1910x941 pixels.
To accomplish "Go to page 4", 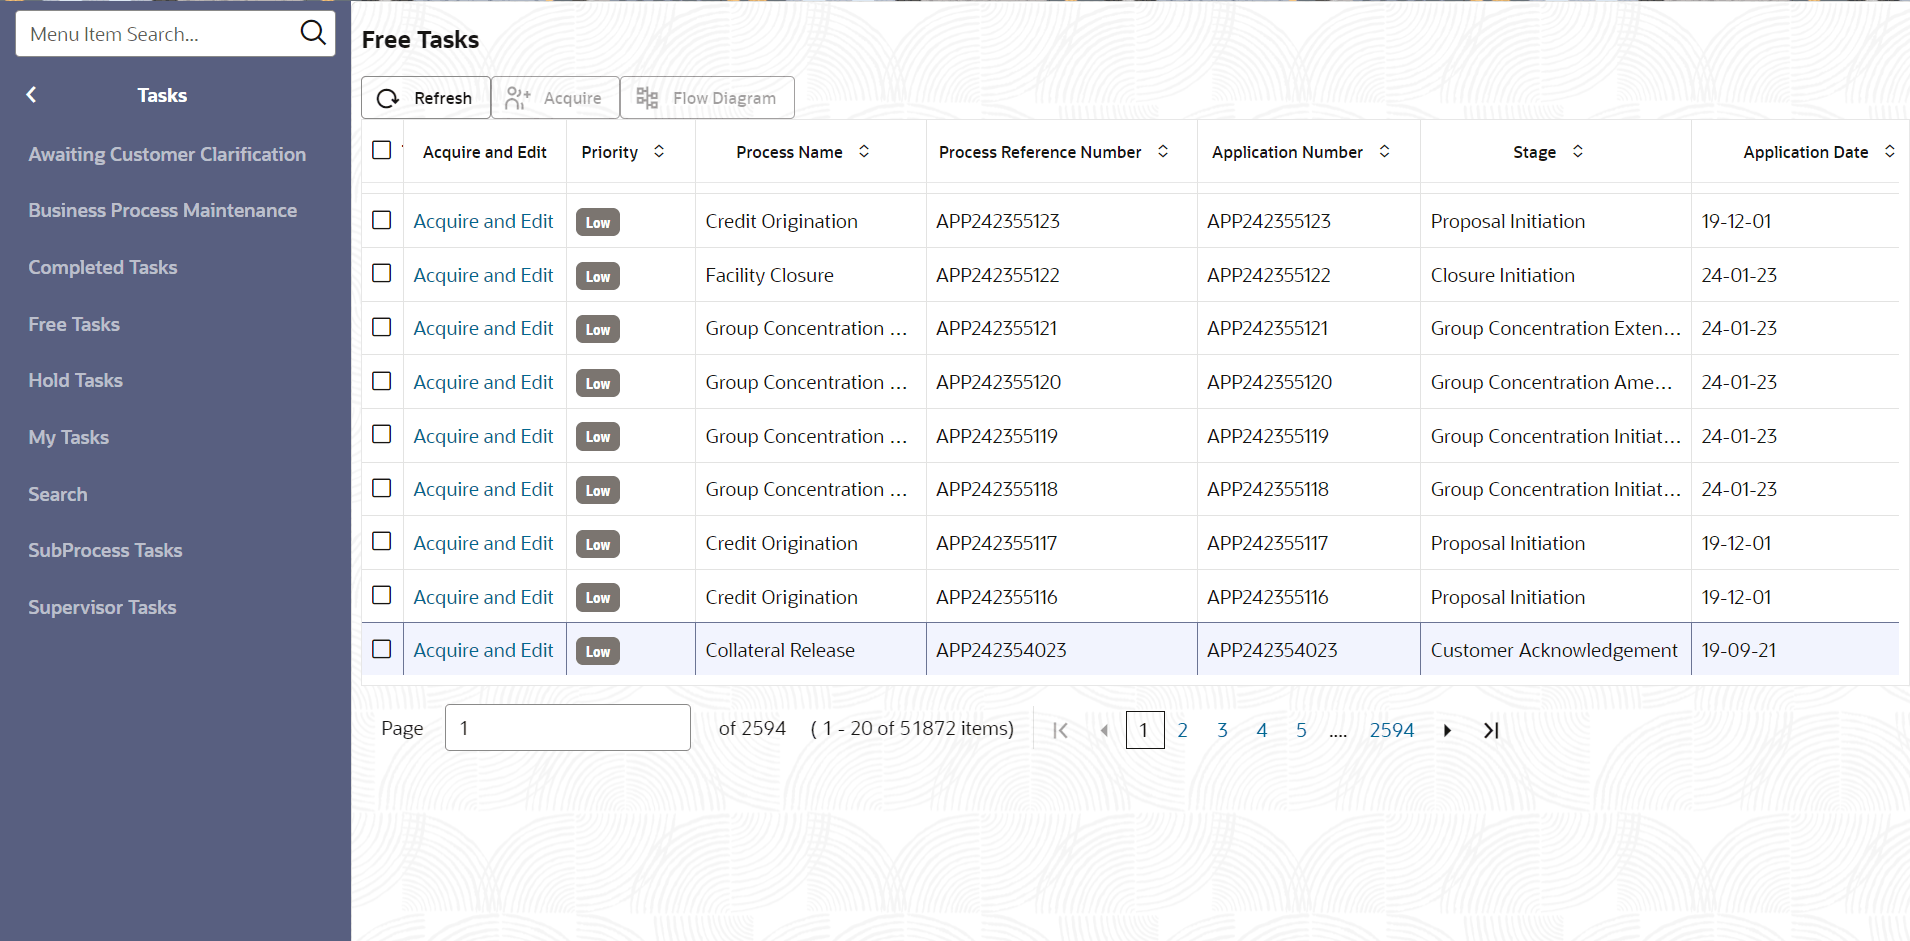I will [1262, 730].
